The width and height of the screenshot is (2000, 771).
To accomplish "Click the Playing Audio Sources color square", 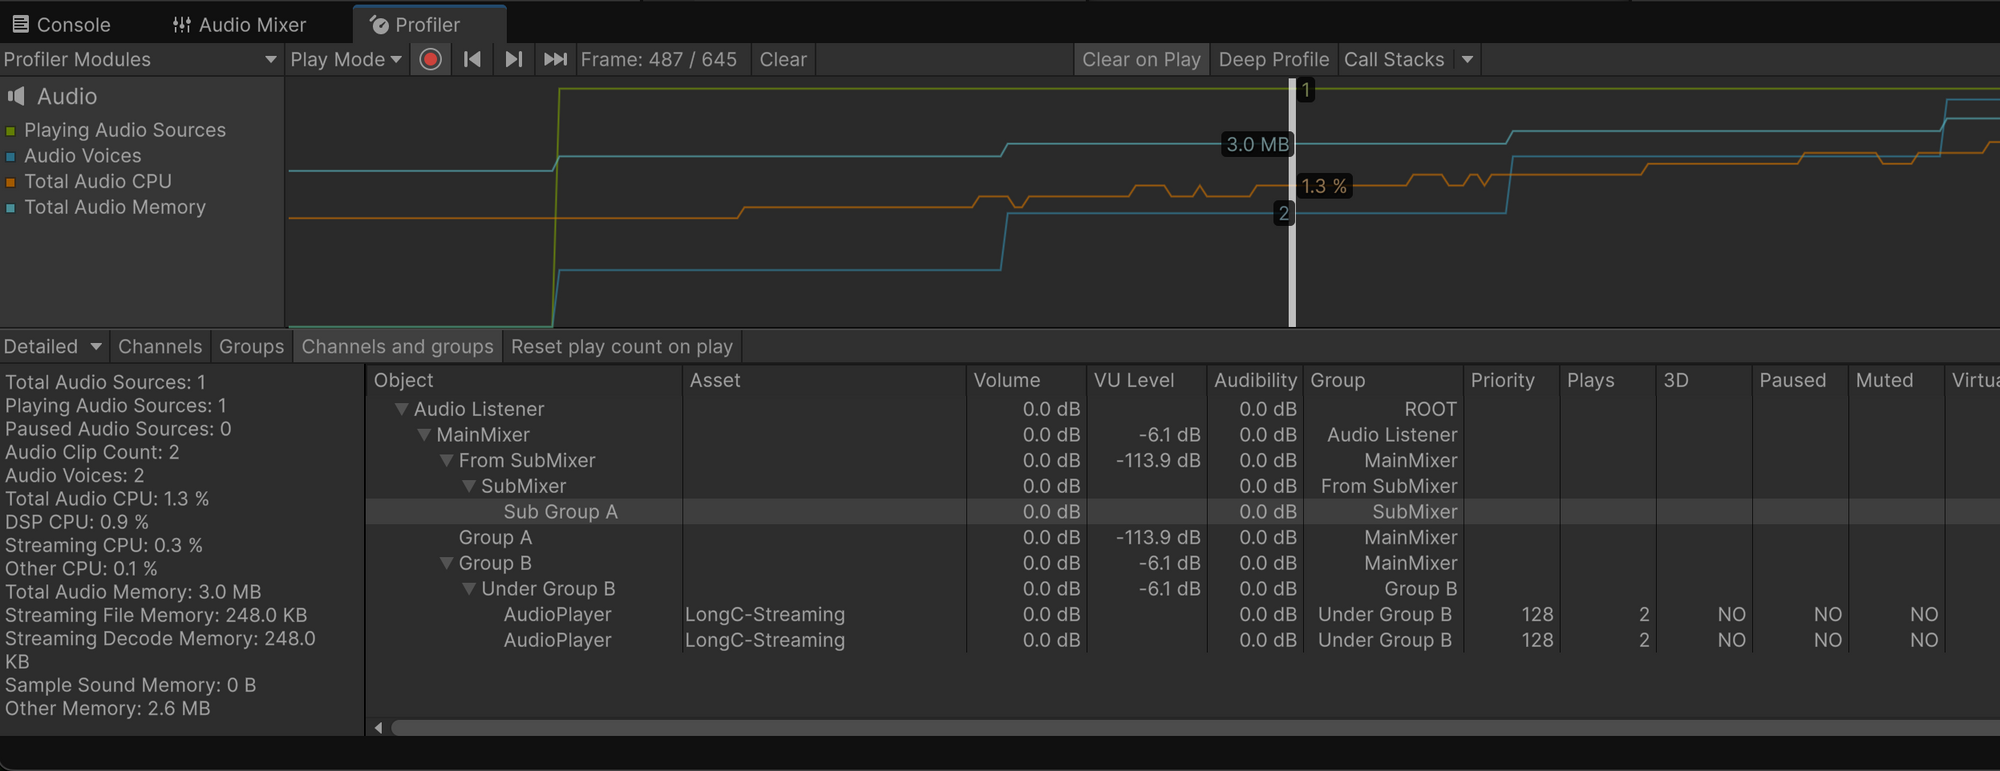I will pos(11,131).
